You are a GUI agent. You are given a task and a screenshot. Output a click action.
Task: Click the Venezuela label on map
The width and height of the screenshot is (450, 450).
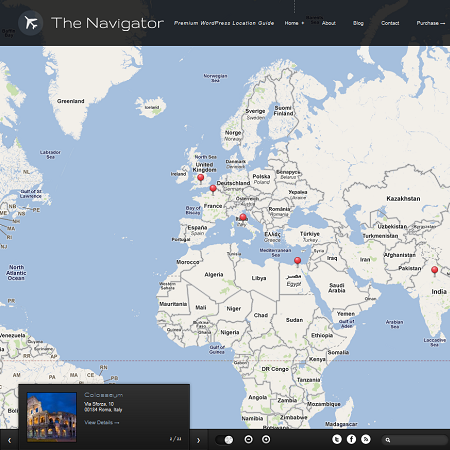tap(12, 335)
